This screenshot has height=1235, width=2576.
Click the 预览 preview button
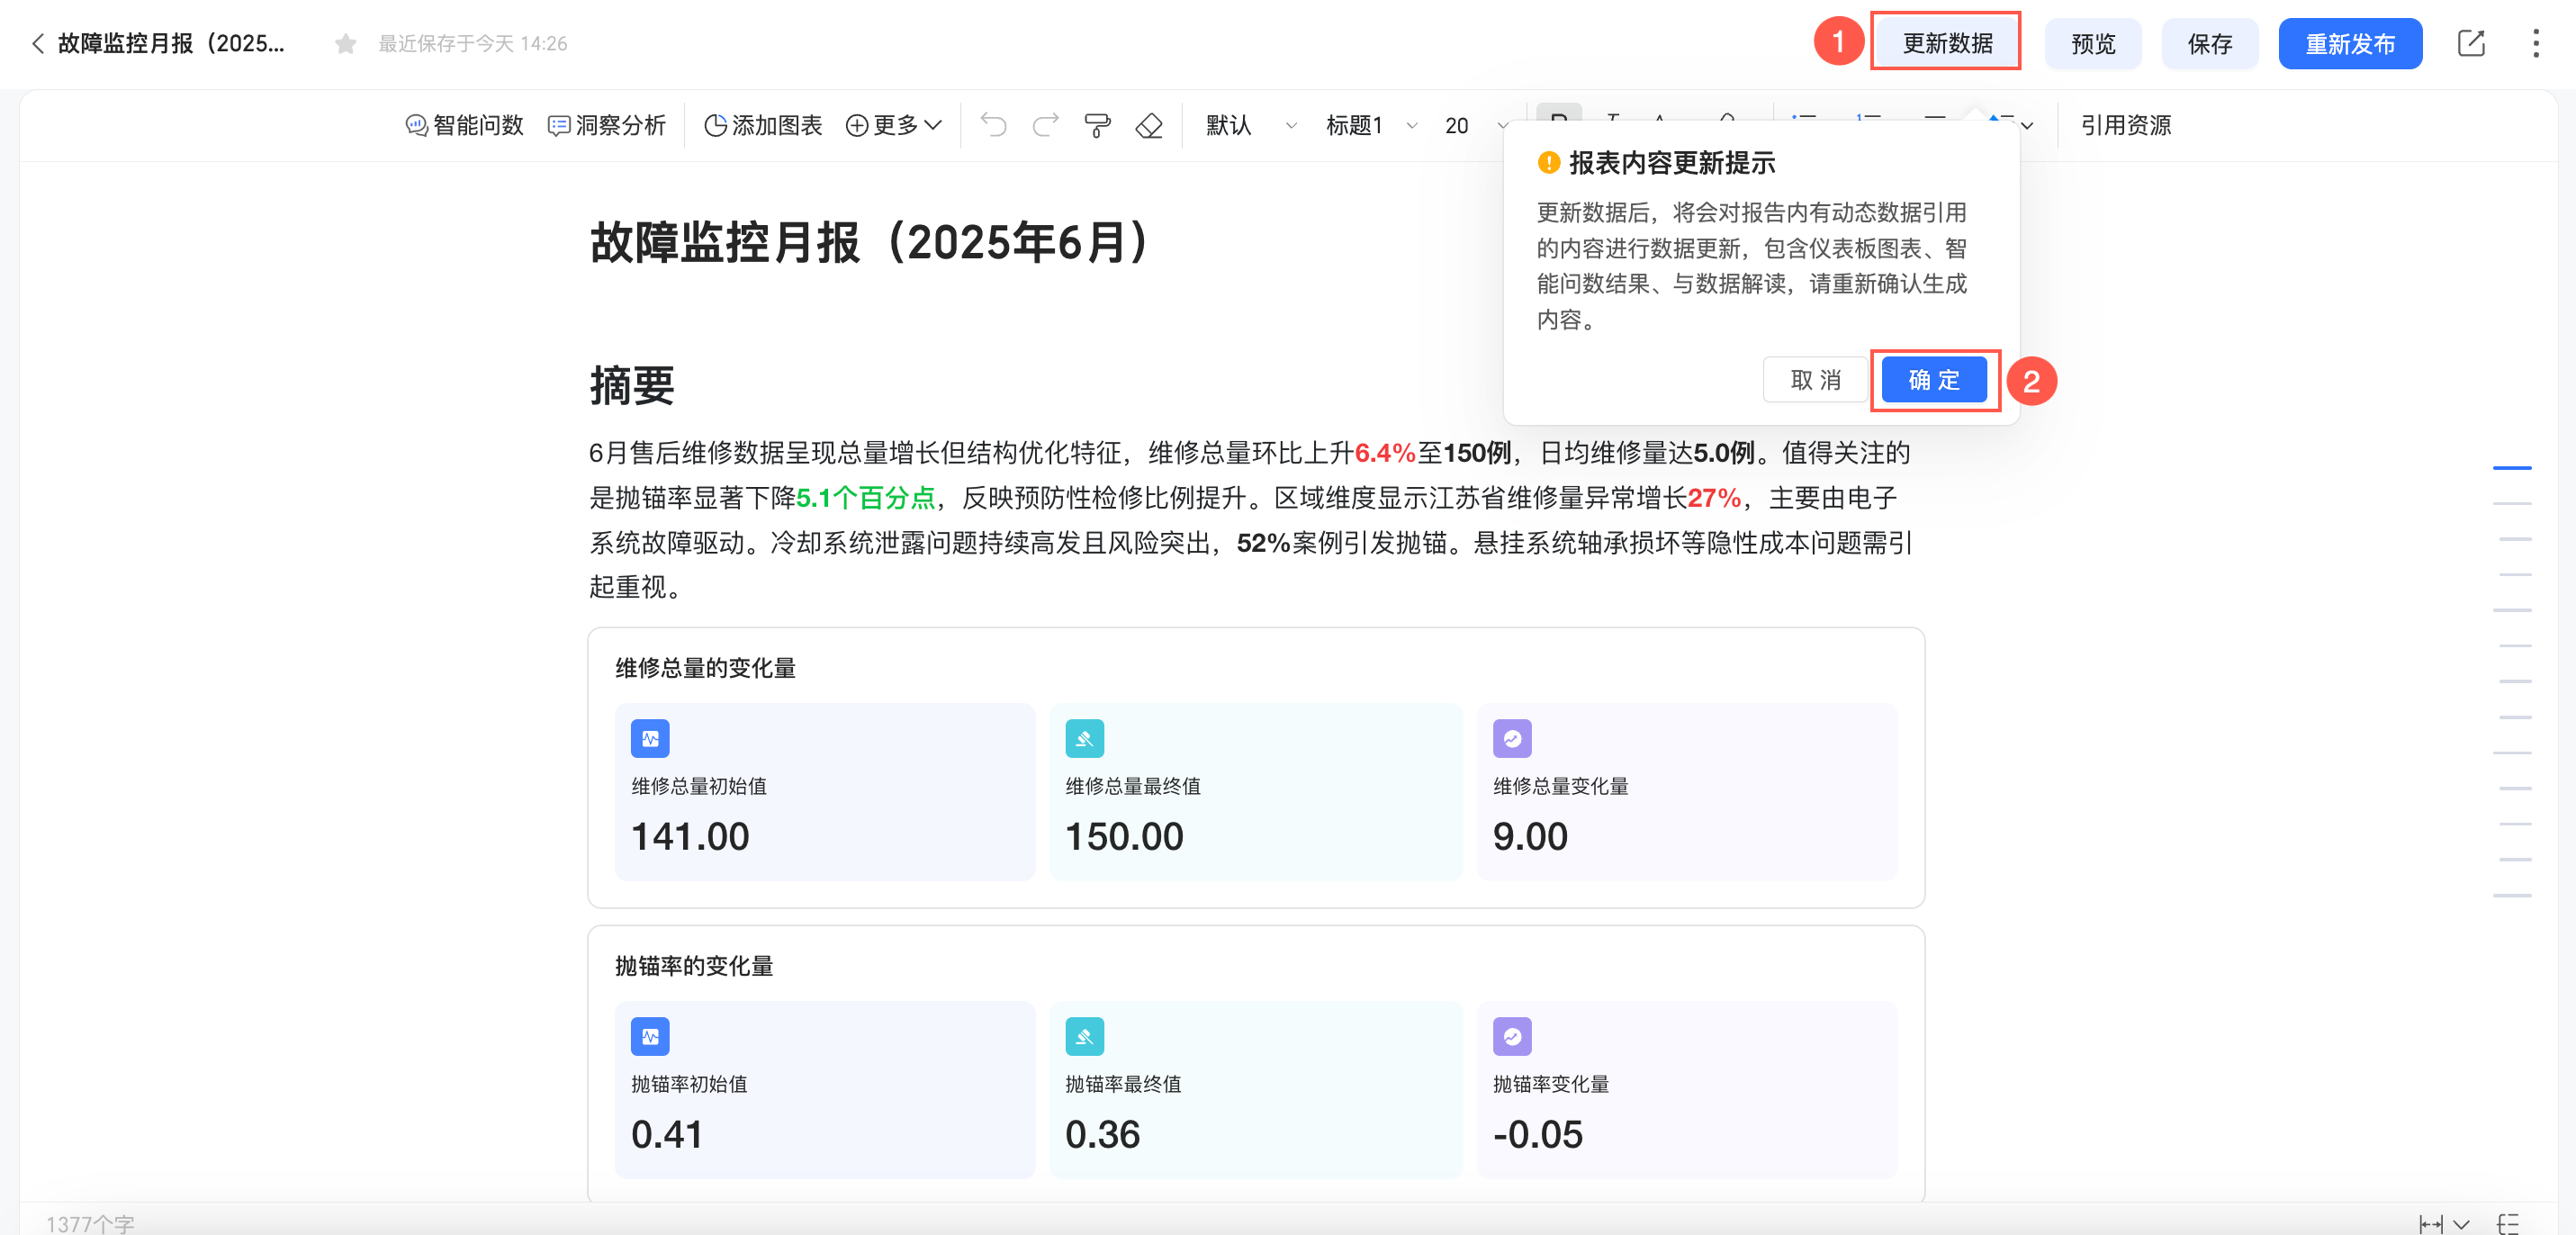pyautogui.click(x=2093, y=44)
